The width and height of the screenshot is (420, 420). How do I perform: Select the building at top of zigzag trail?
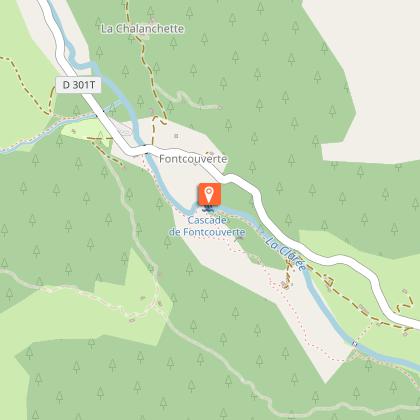coord(405,291)
